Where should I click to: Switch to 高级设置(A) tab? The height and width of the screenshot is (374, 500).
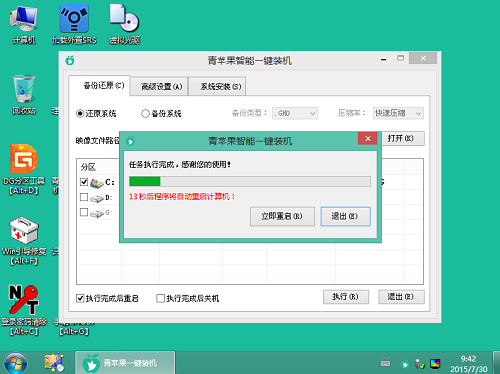(x=159, y=87)
